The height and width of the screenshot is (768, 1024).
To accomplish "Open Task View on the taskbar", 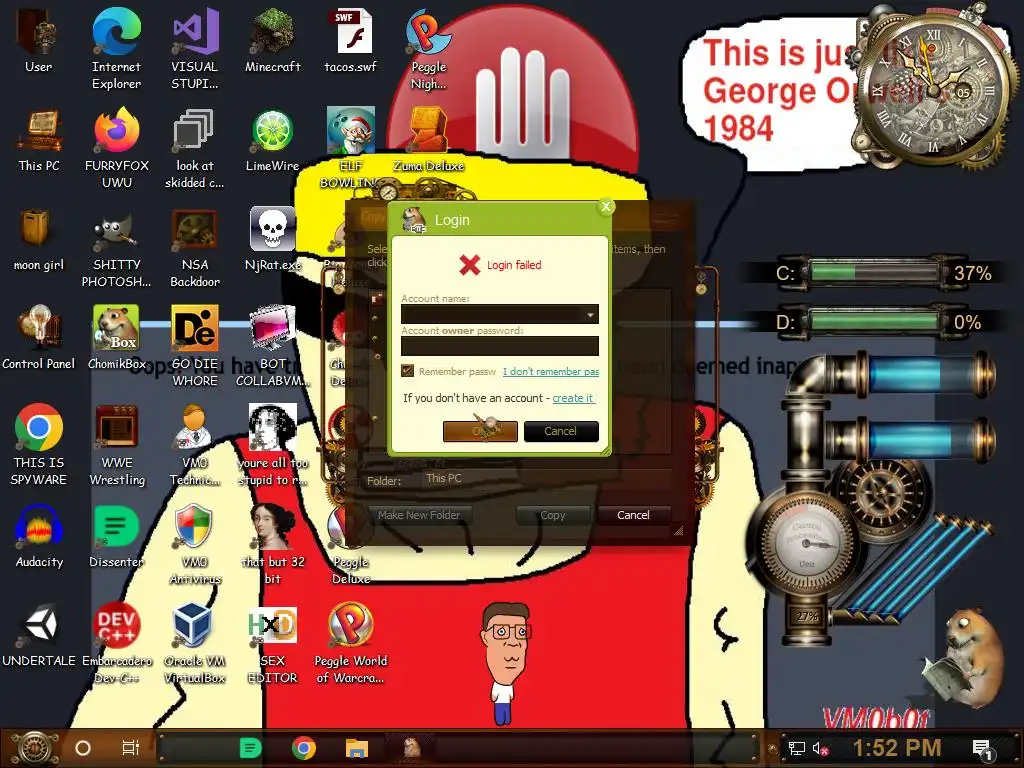I will click(x=131, y=748).
